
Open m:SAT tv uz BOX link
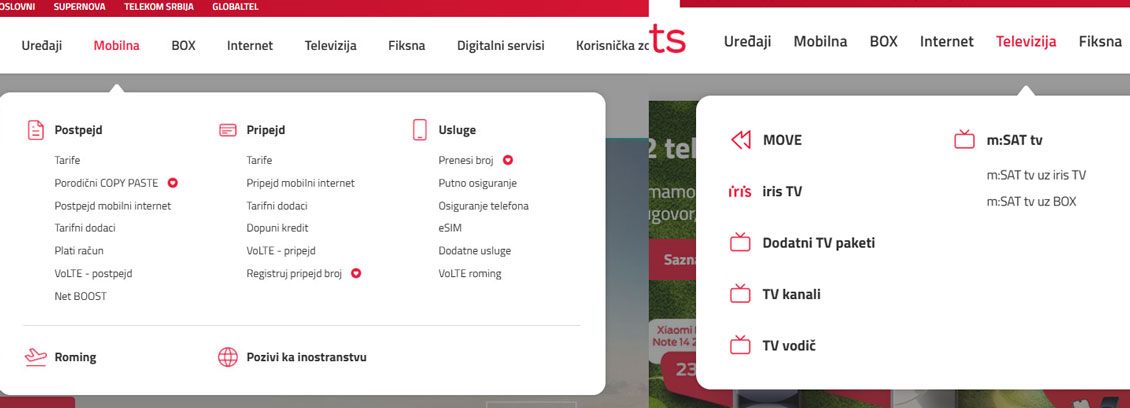(x=1031, y=202)
